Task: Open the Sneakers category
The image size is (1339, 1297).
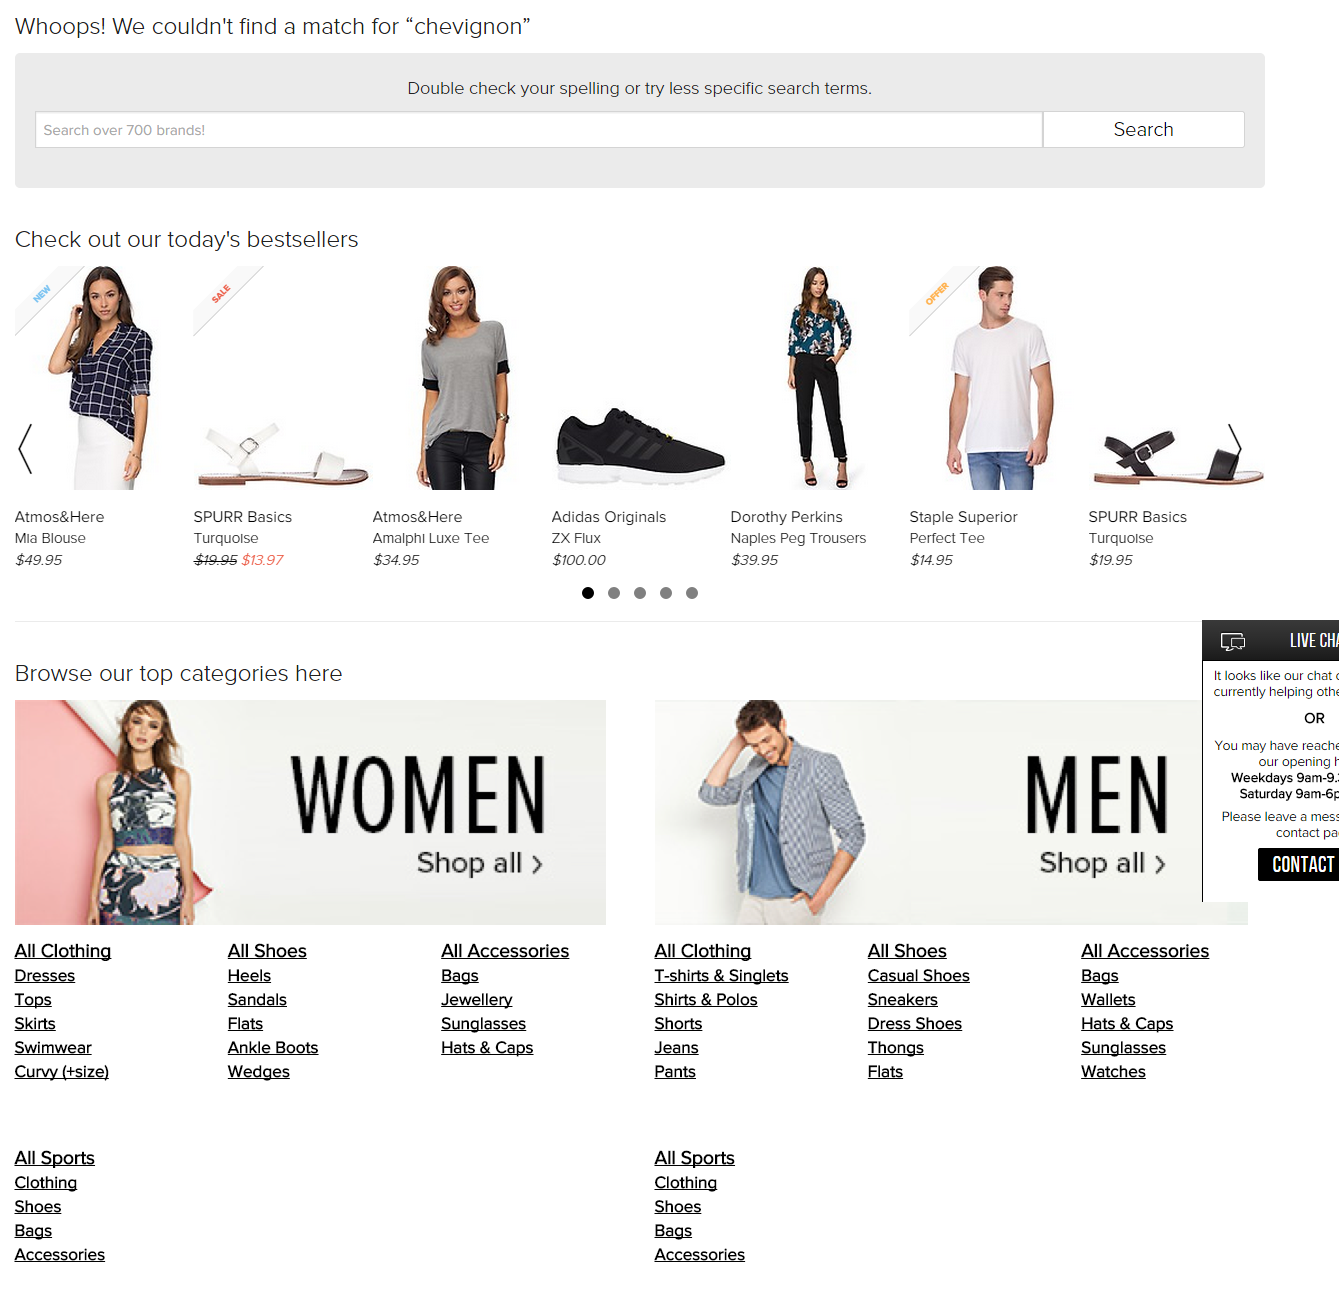Action: click(903, 1000)
